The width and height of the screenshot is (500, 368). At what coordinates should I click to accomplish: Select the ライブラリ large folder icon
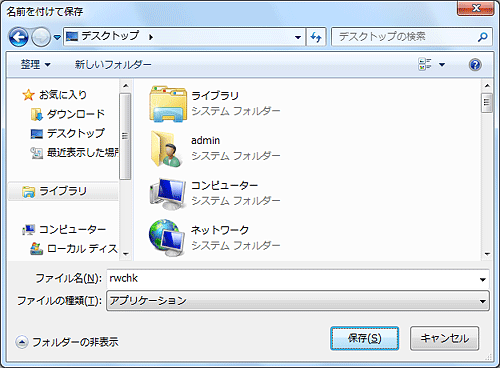(x=168, y=104)
